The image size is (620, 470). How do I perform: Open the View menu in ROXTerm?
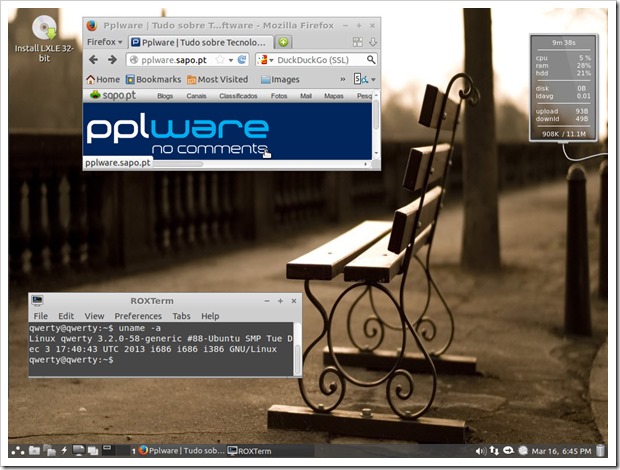(94, 316)
